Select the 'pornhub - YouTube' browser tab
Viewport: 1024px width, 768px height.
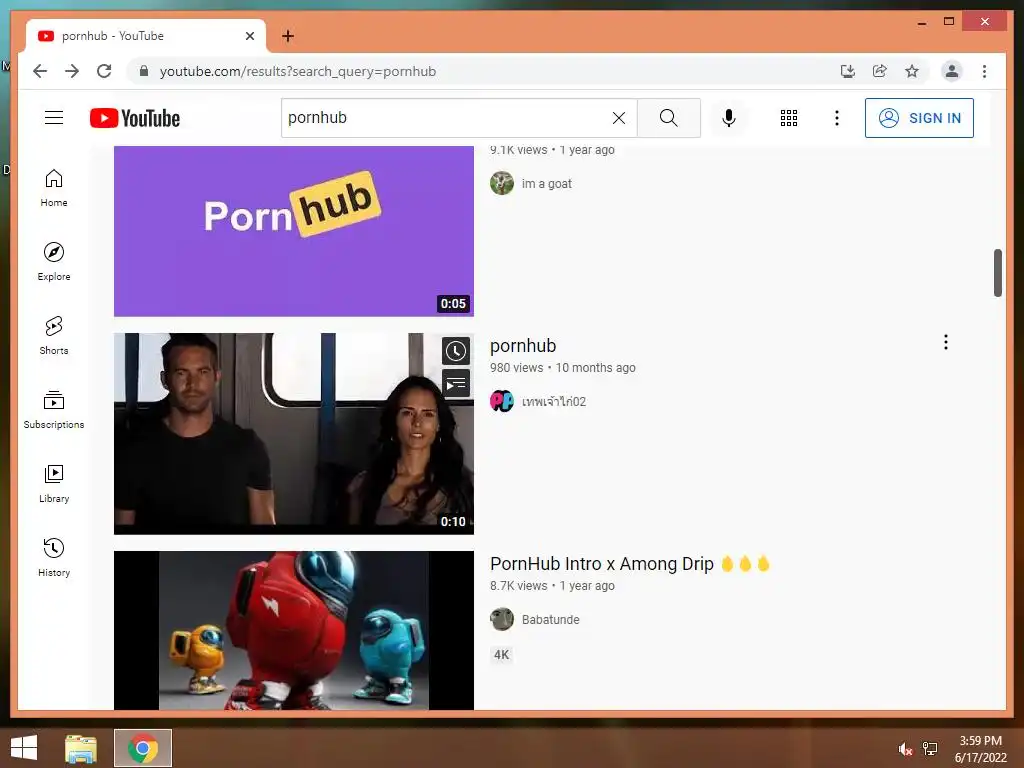146,36
